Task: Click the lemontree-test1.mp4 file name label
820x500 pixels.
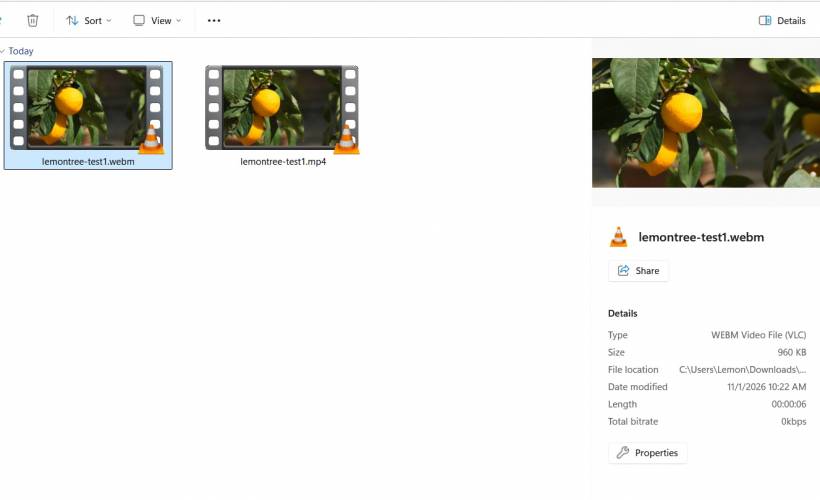Action: coord(283,161)
